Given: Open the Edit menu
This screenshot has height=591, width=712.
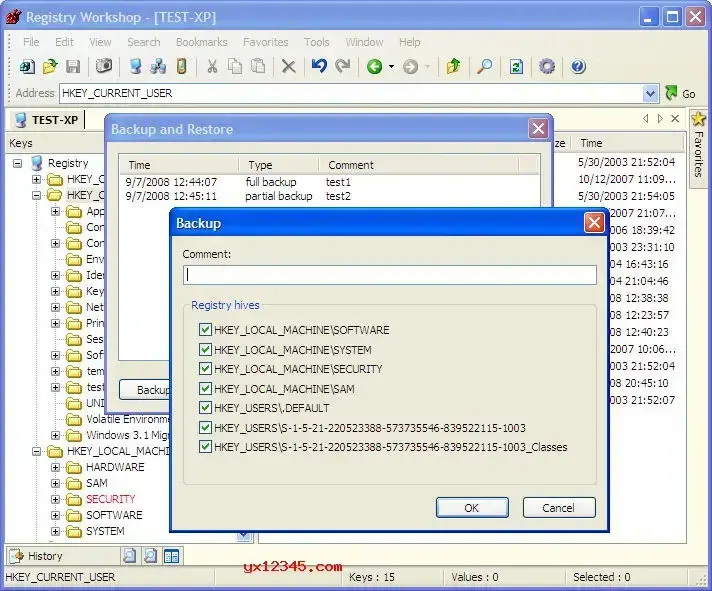Looking at the screenshot, I should point(64,42).
